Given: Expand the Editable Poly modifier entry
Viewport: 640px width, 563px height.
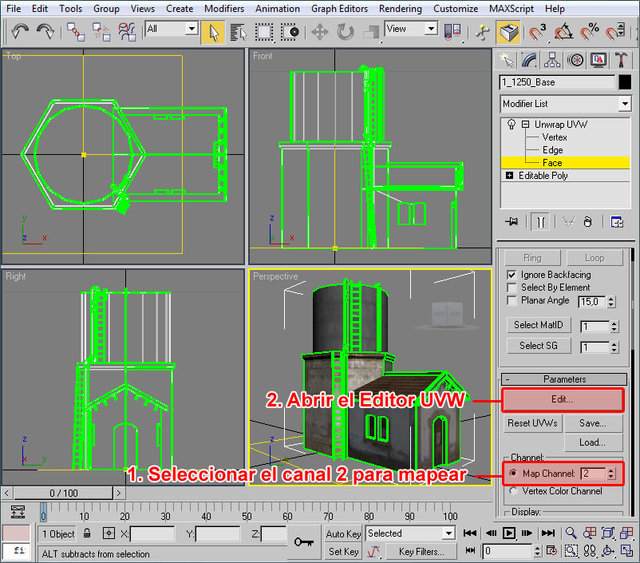Looking at the screenshot, I should point(510,175).
